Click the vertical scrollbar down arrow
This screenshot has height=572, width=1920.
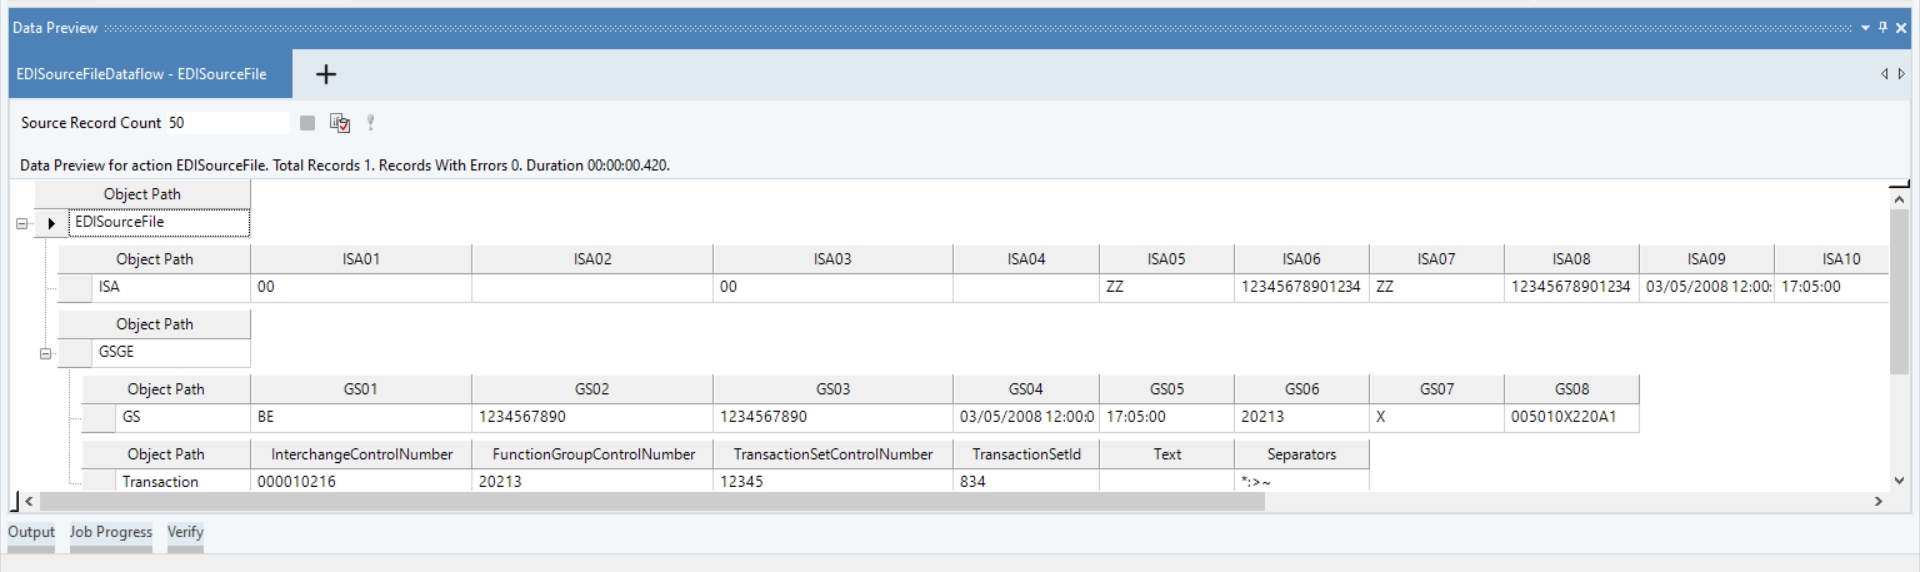point(1899,481)
